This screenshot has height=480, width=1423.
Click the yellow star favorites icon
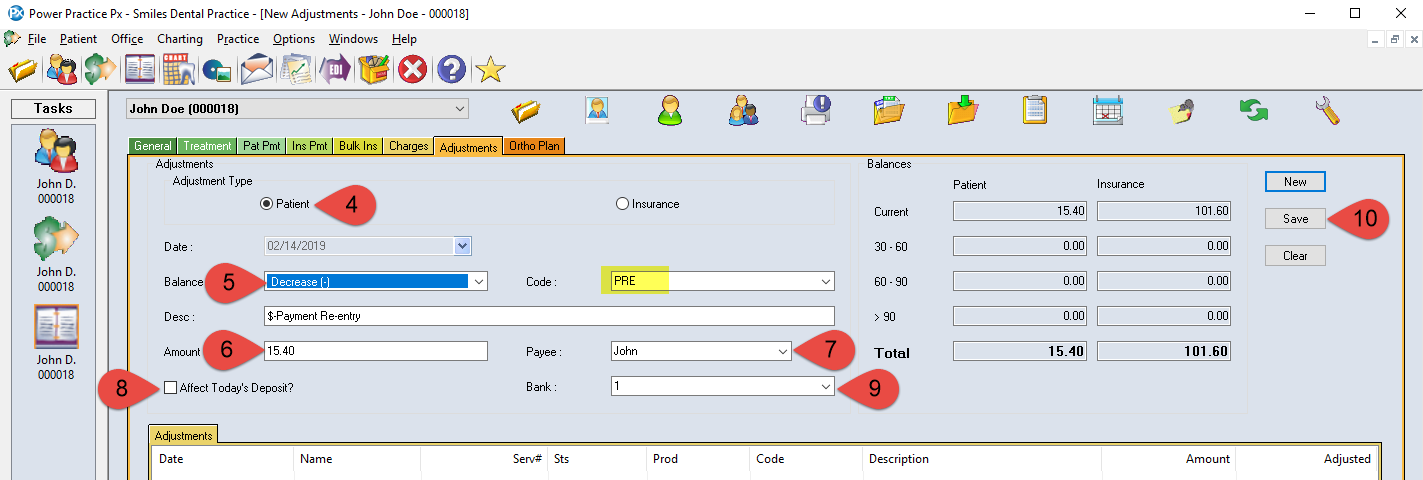point(489,69)
